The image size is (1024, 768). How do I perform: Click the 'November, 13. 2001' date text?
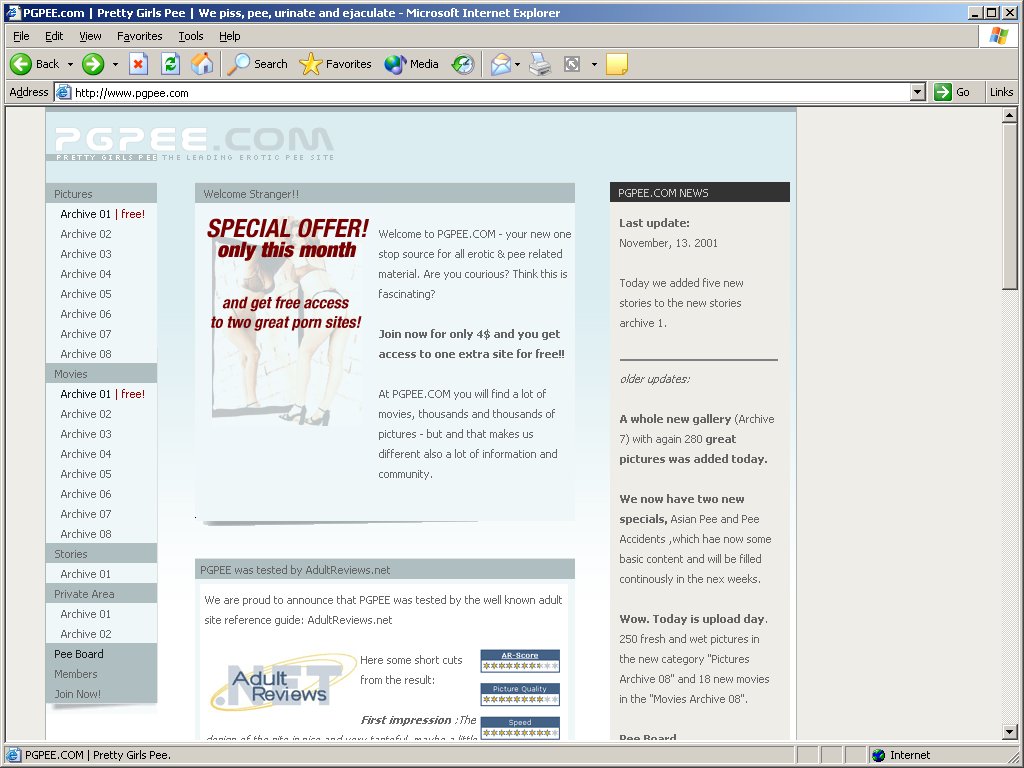(668, 243)
